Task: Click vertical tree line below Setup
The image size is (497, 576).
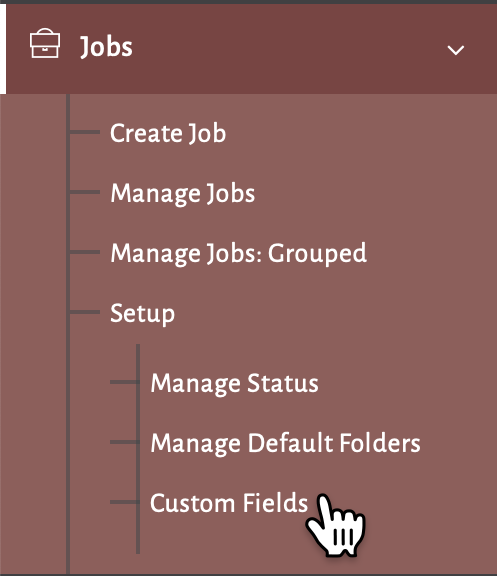Action: [138, 449]
